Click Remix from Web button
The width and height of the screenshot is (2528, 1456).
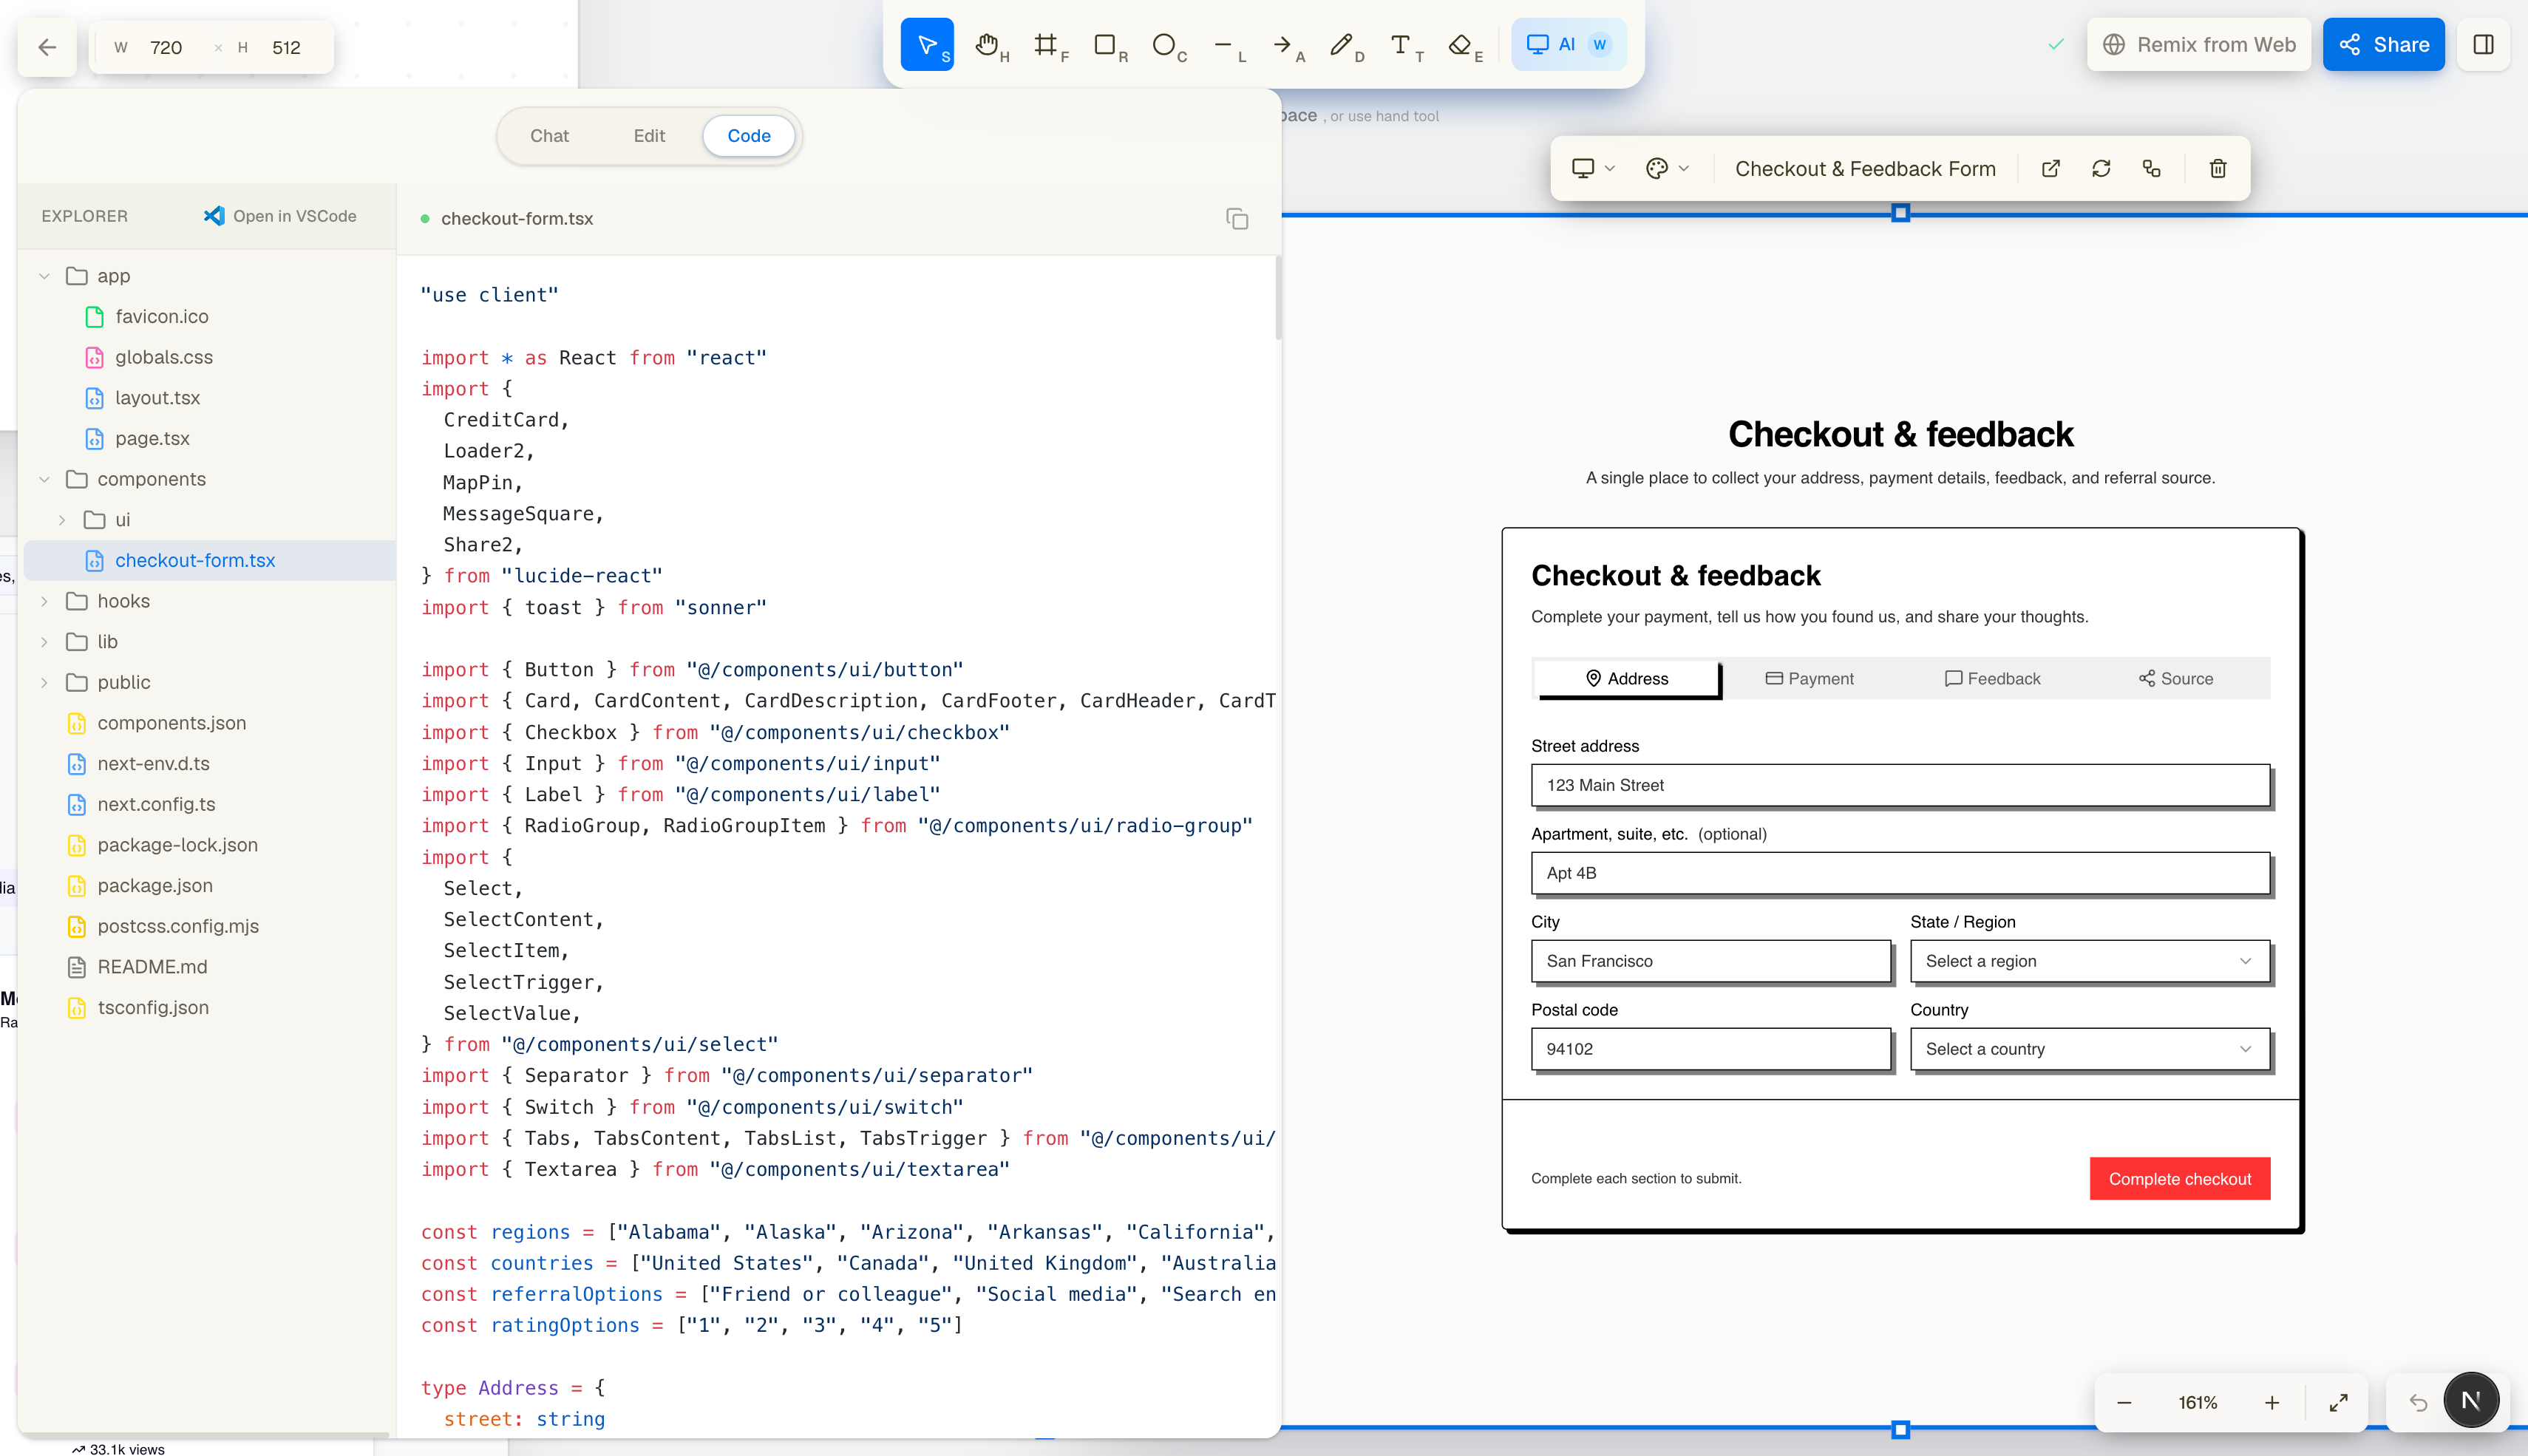point(2199,45)
